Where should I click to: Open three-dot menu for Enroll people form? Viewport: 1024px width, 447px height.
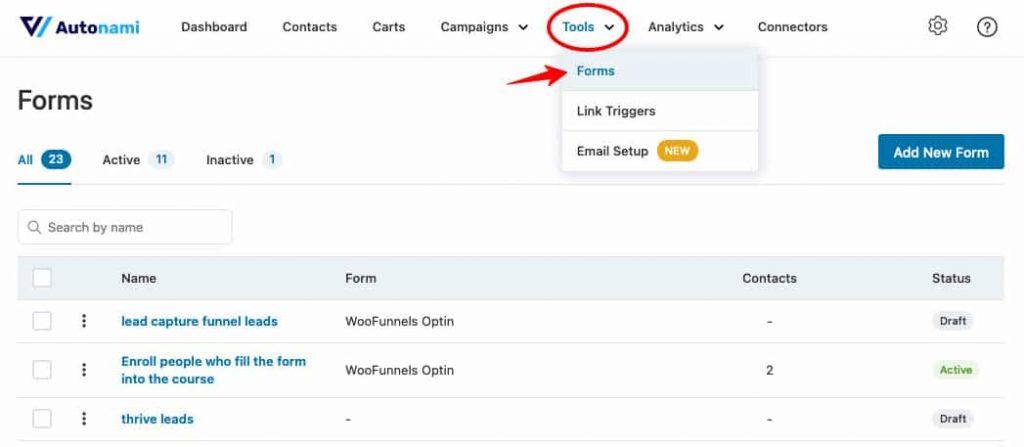(84, 370)
